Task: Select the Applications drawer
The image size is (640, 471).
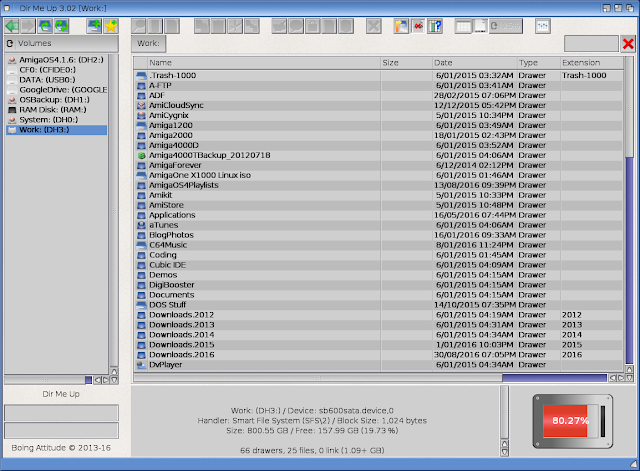Action: (x=378, y=215)
